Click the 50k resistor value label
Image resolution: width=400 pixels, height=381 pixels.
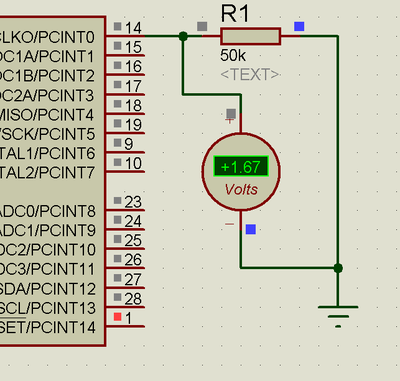click(233, 56)
